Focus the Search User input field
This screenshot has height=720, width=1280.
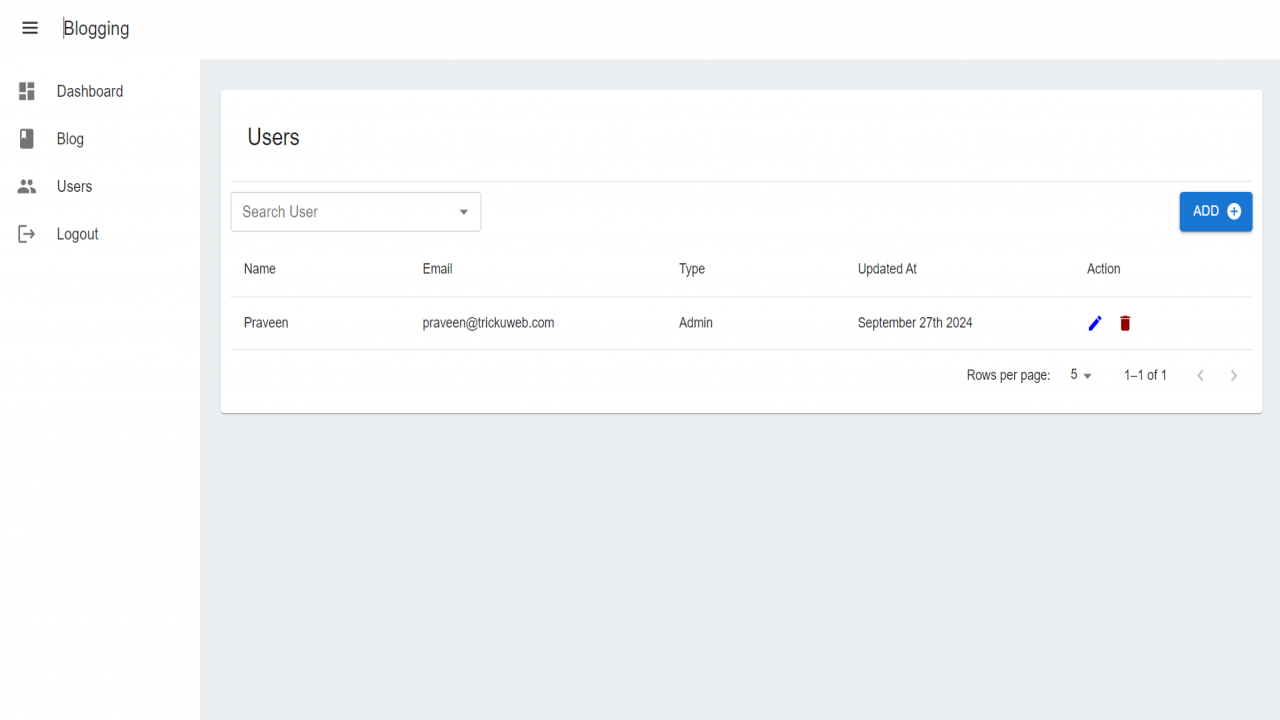coord(345,212)
